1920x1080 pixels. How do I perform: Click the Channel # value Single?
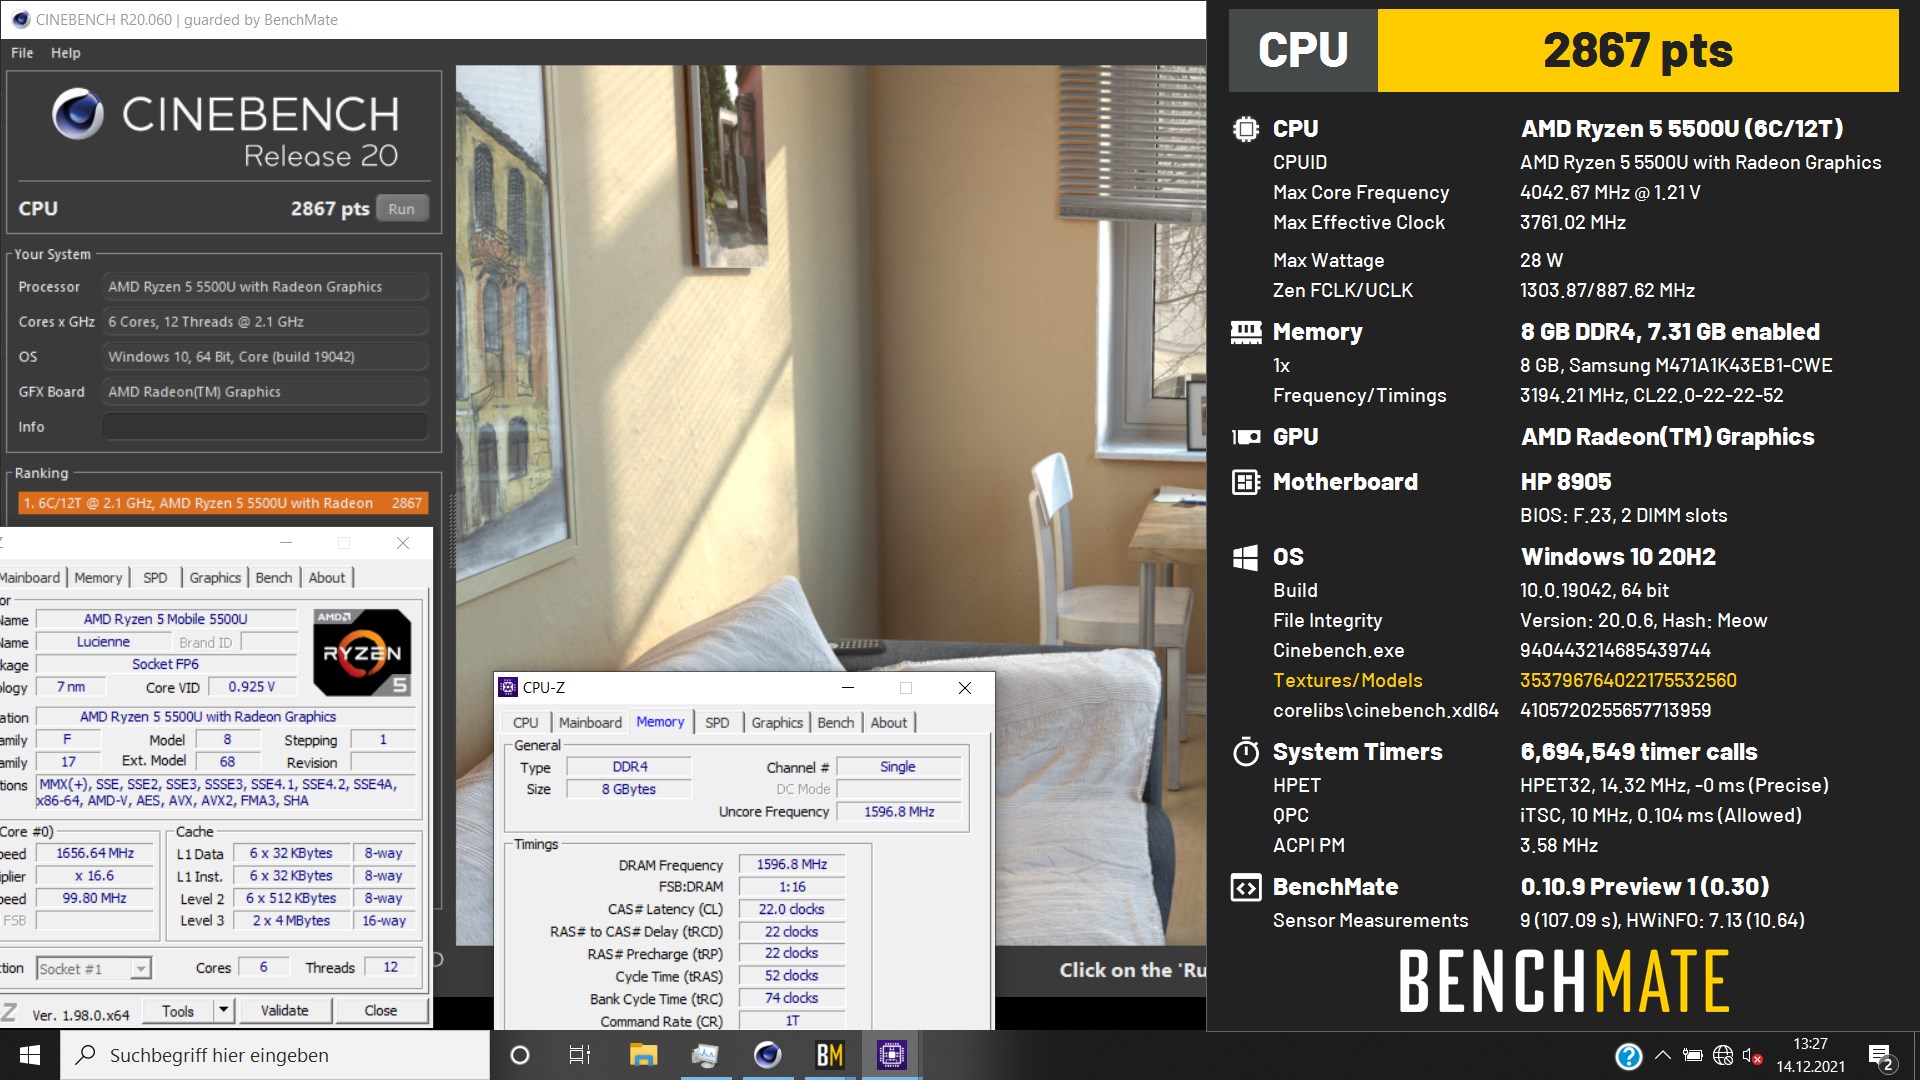tap(898, 767)
